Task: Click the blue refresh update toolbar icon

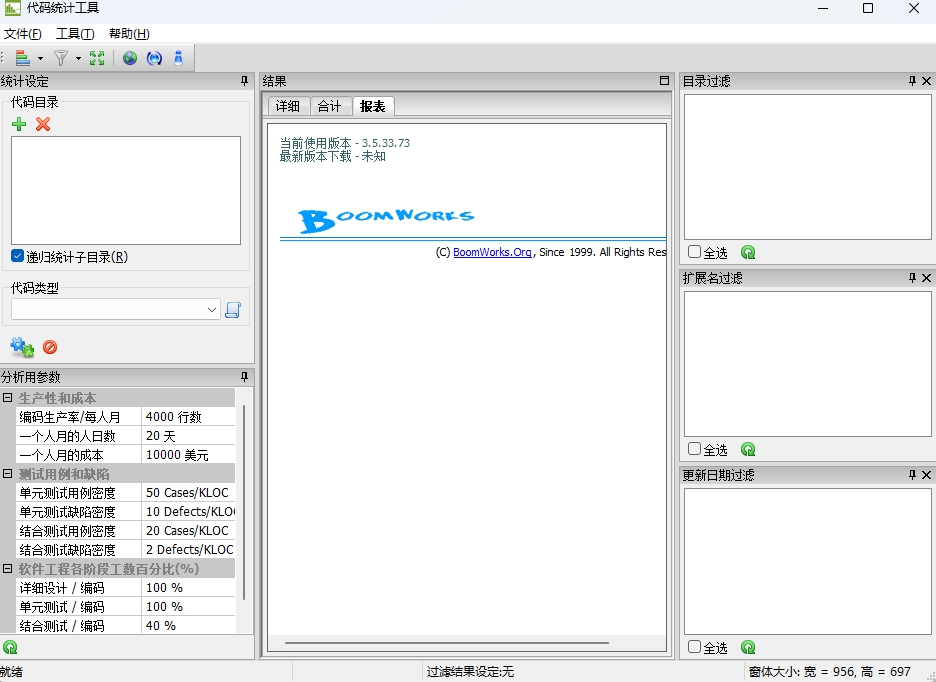Action: click(x=154, y=58)
